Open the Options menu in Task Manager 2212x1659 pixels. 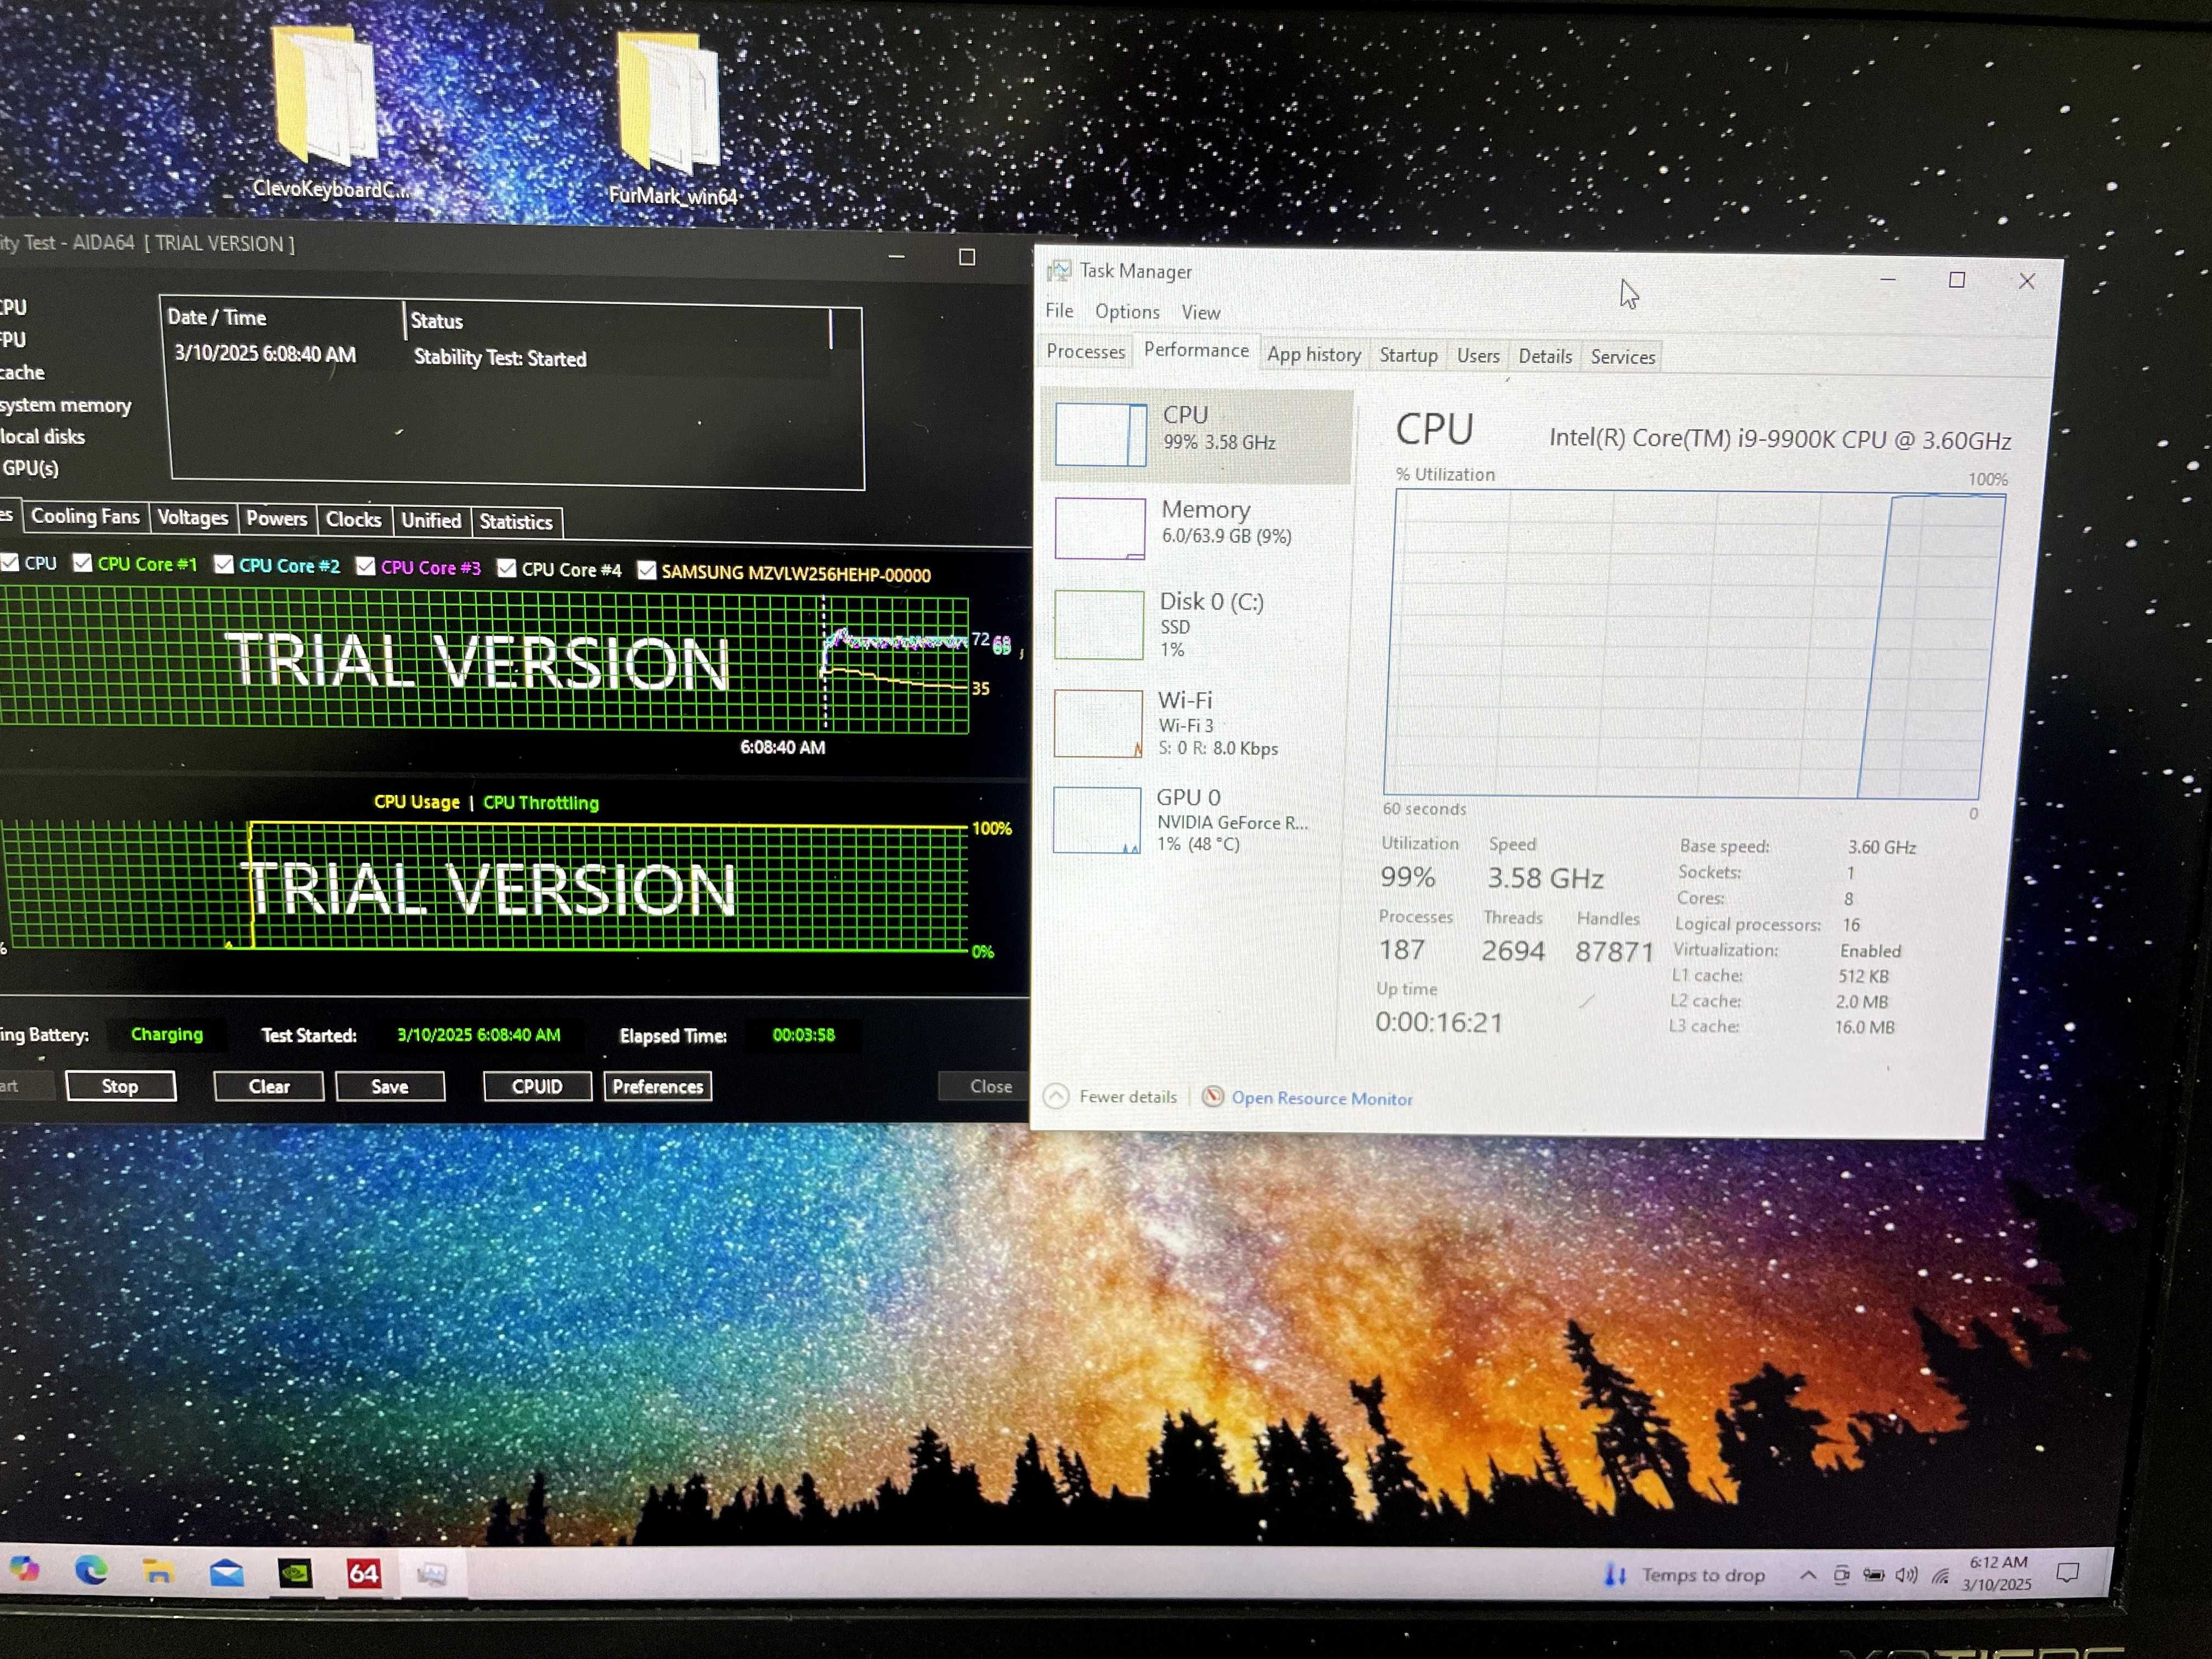[x=1127, y=312]
